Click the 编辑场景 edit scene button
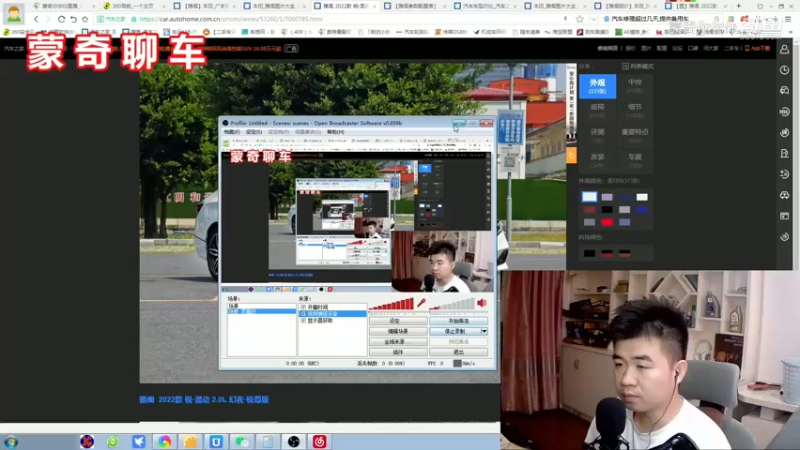 pyautogui.click(x=398, y=331)
